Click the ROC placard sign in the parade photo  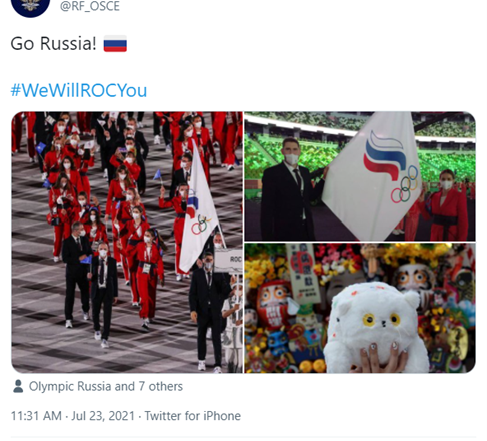tap(229, 261)
